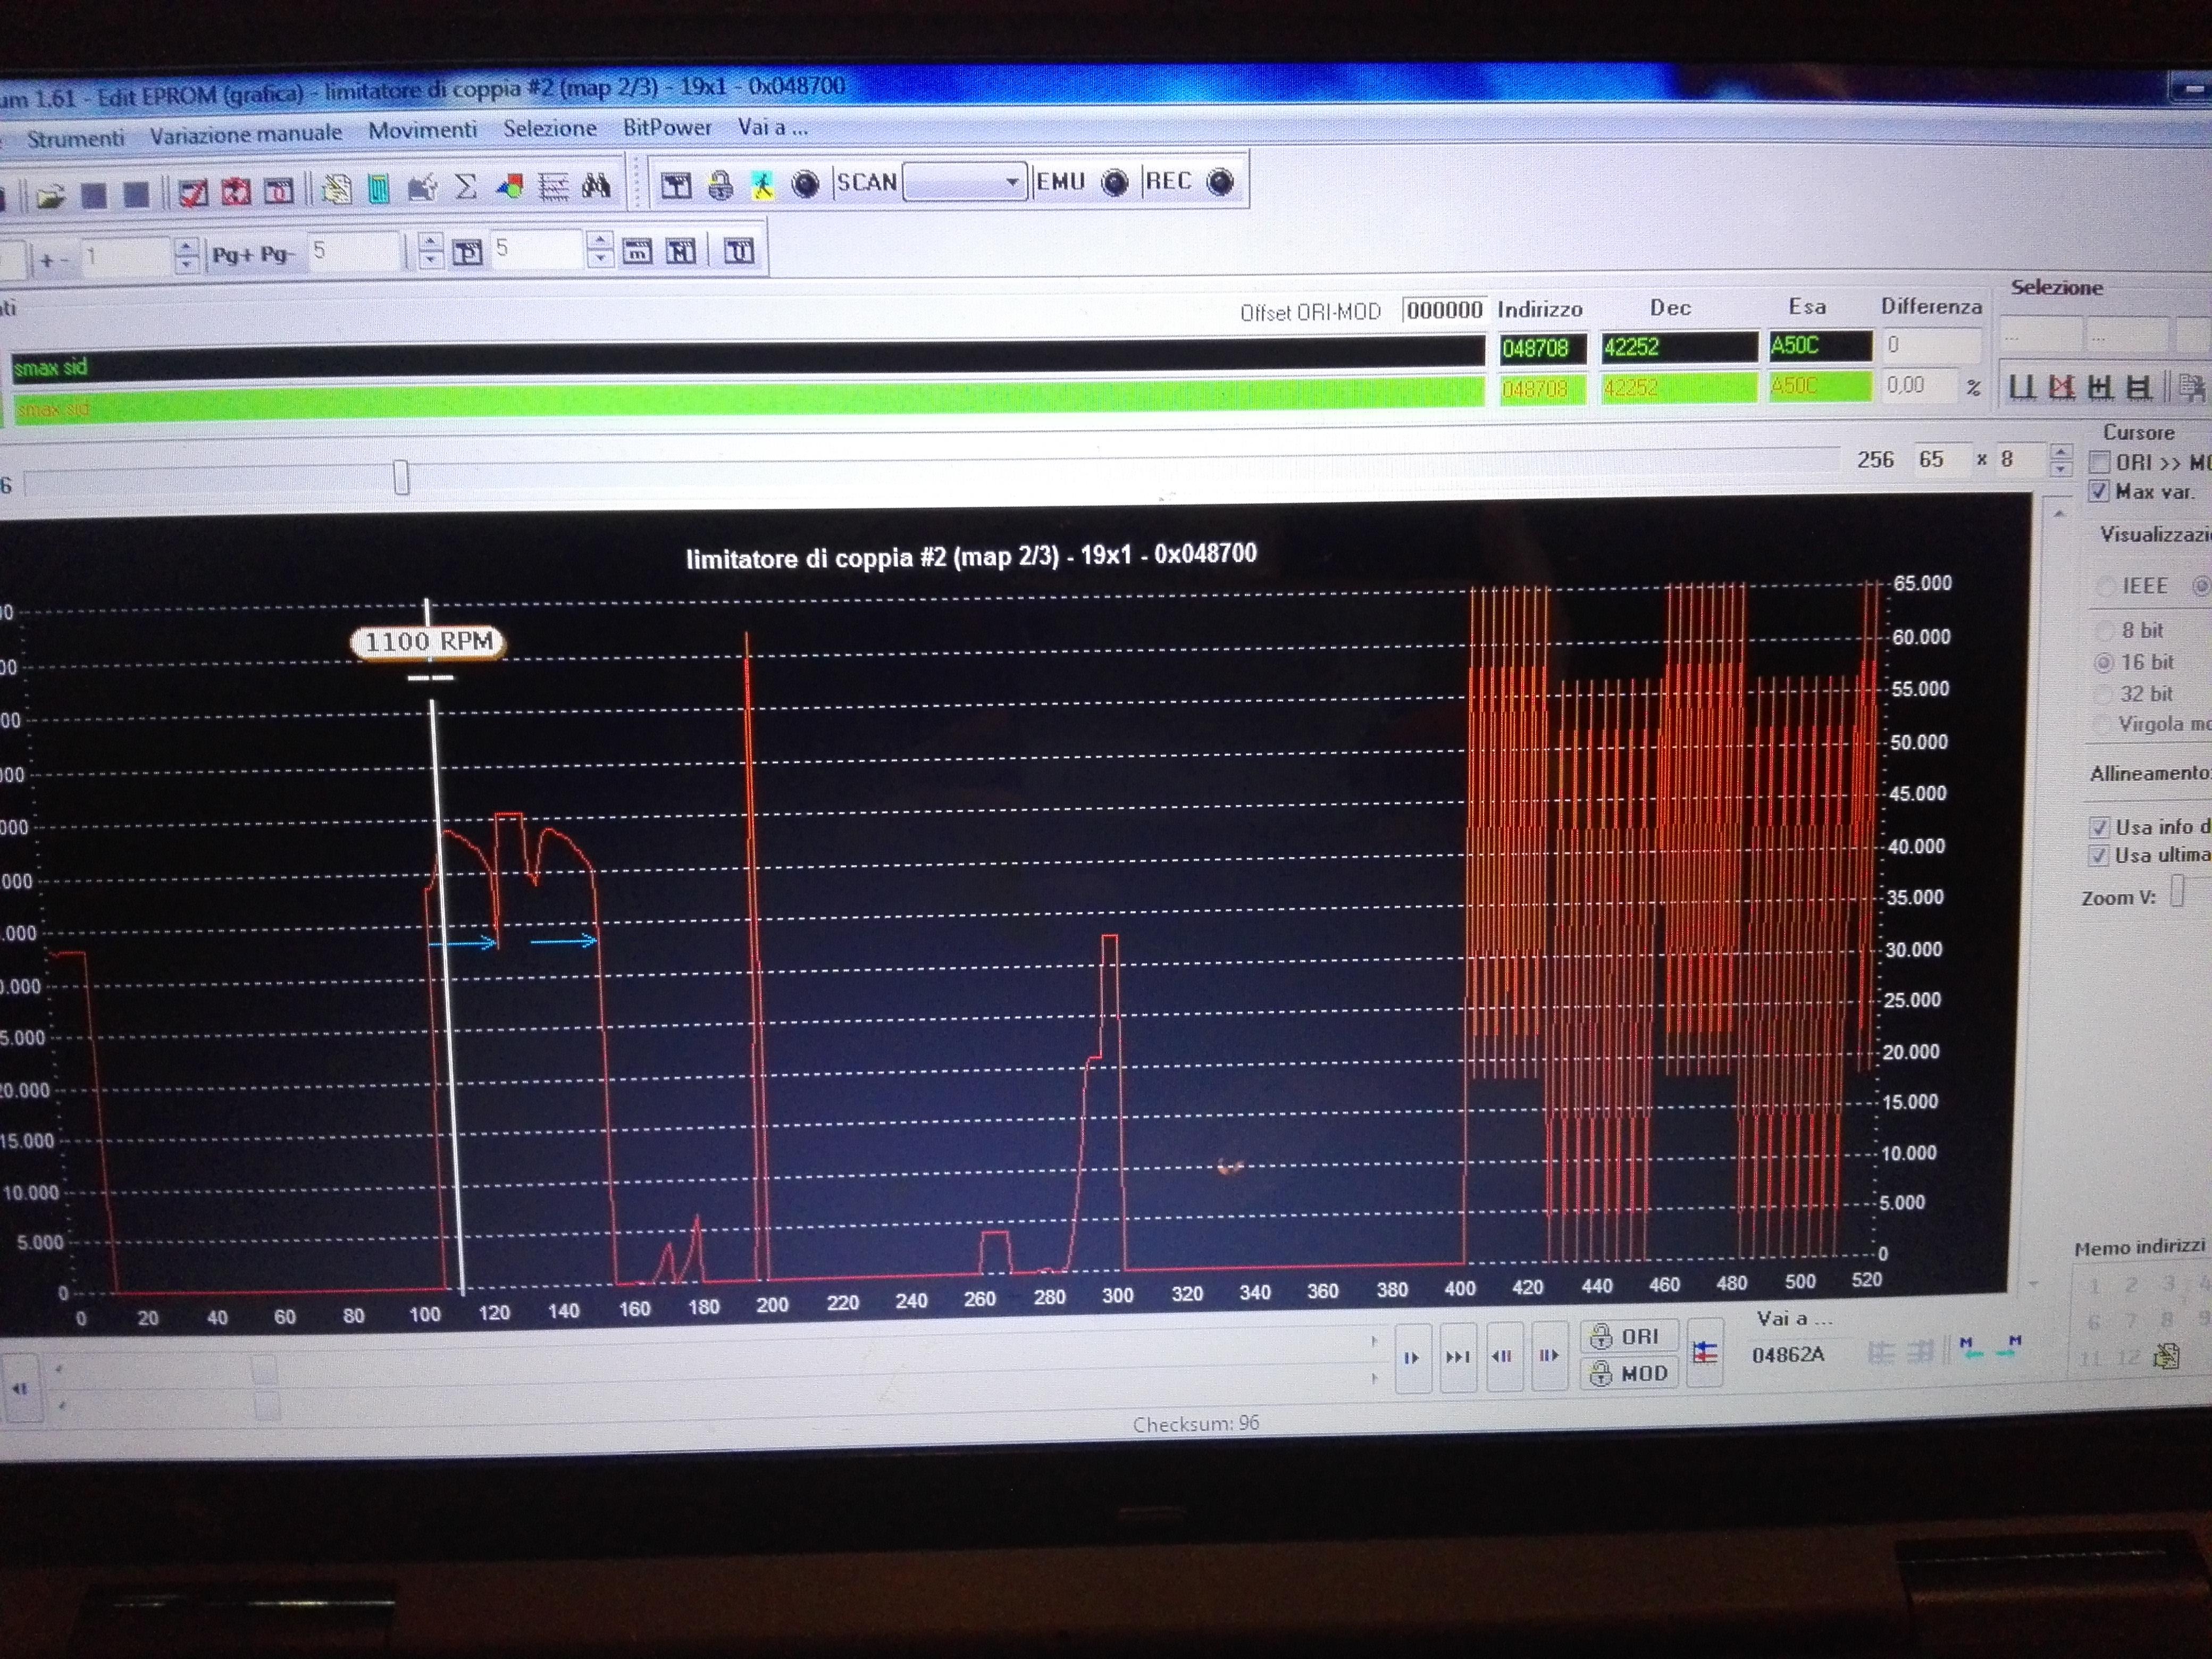Open the BitPower menu
This screenshot has height=1659, width=2212.
pos(667,127)
